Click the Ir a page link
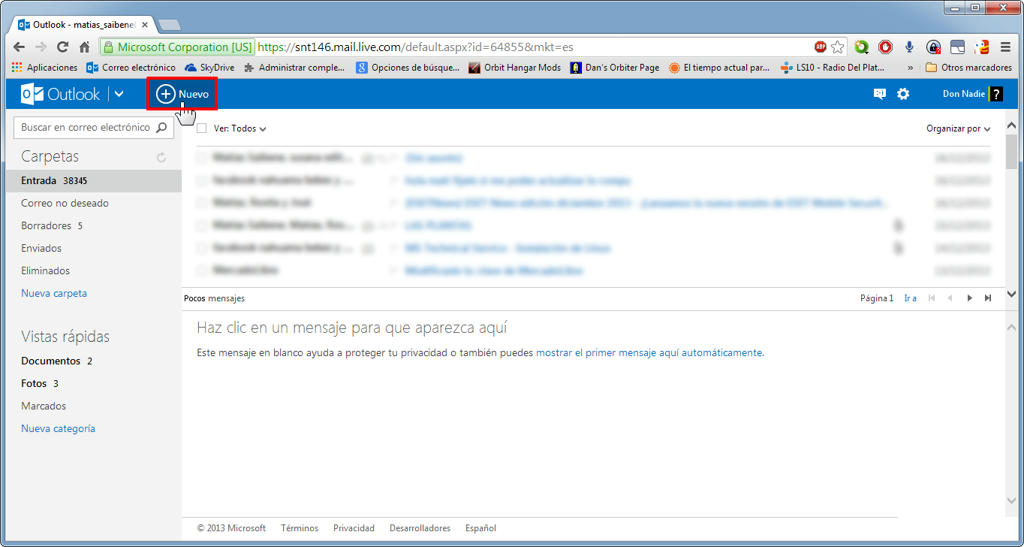 910,298
